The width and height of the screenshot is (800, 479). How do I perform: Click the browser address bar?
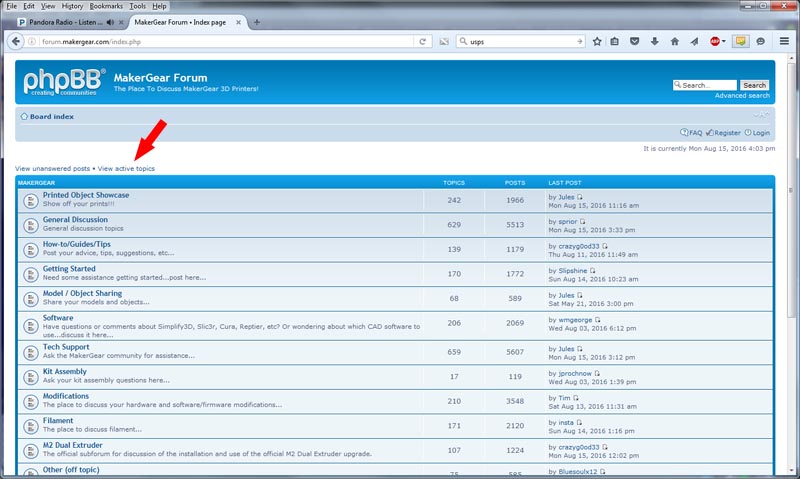[220, 41]
